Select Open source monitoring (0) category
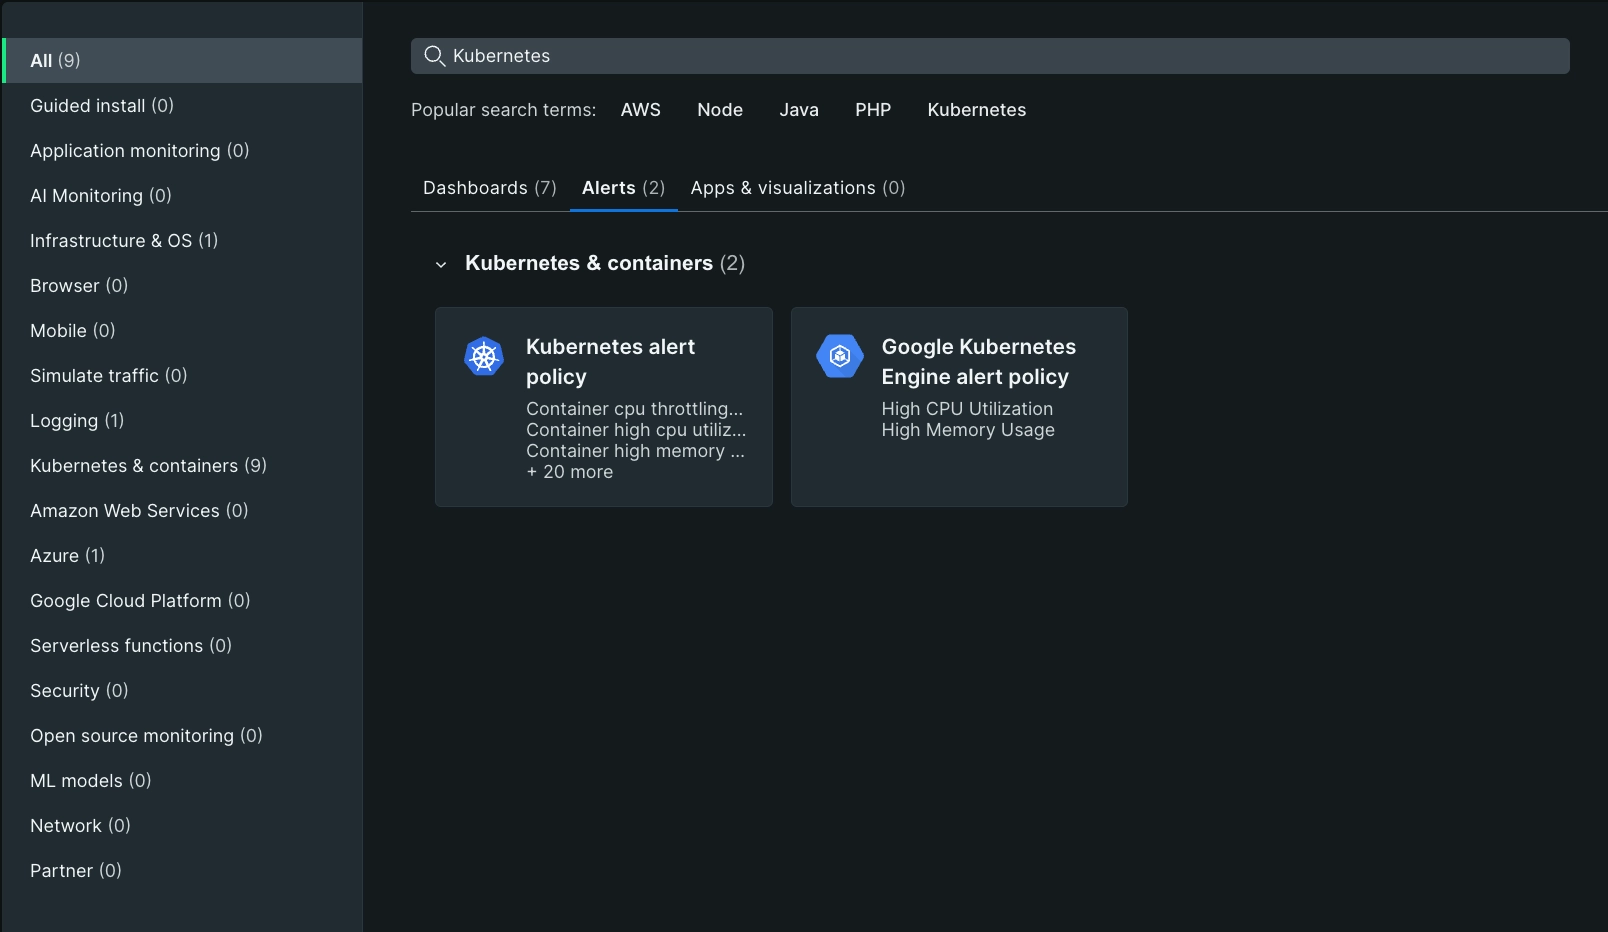This screenshot has height=932, width=1608. 182,735
